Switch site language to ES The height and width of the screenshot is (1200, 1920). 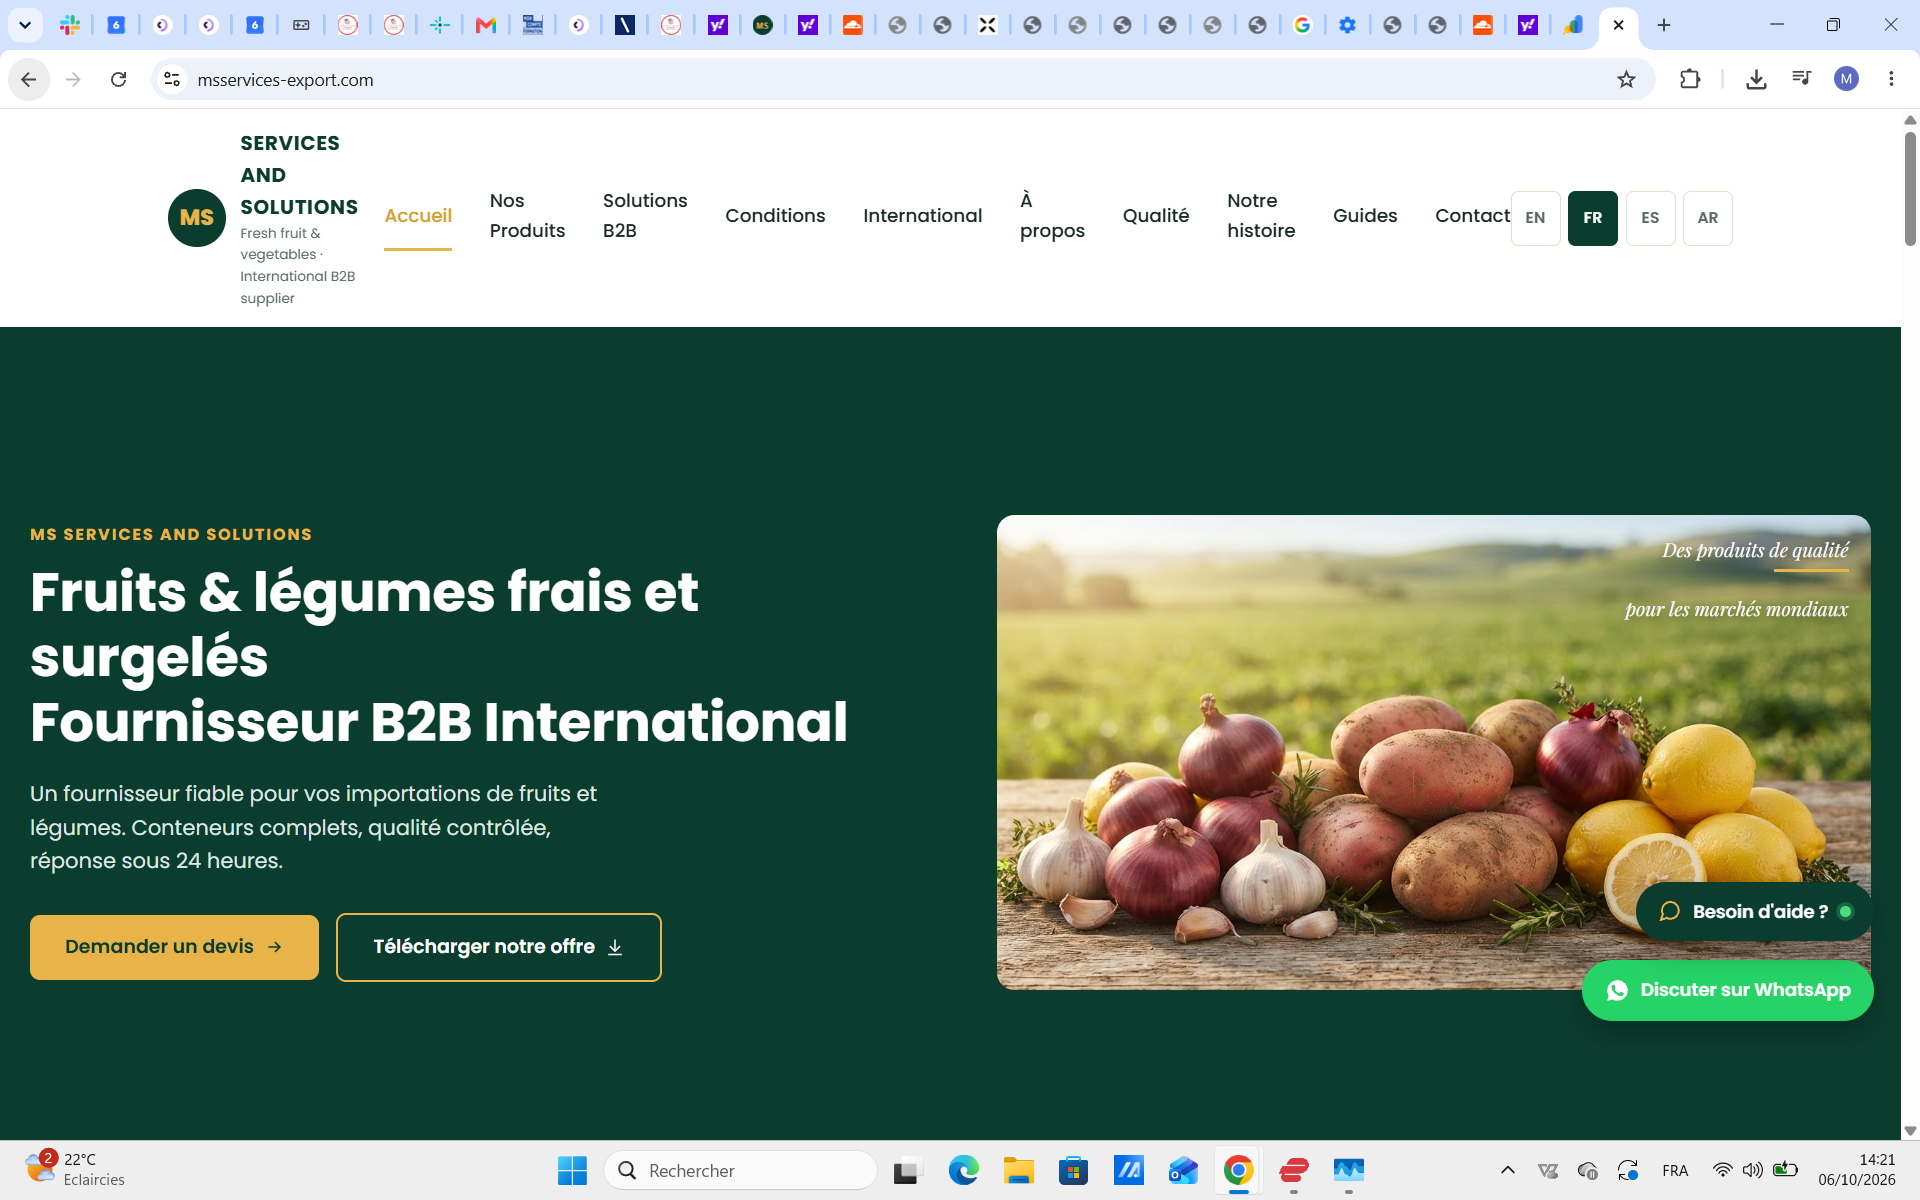pos(1650,218)
